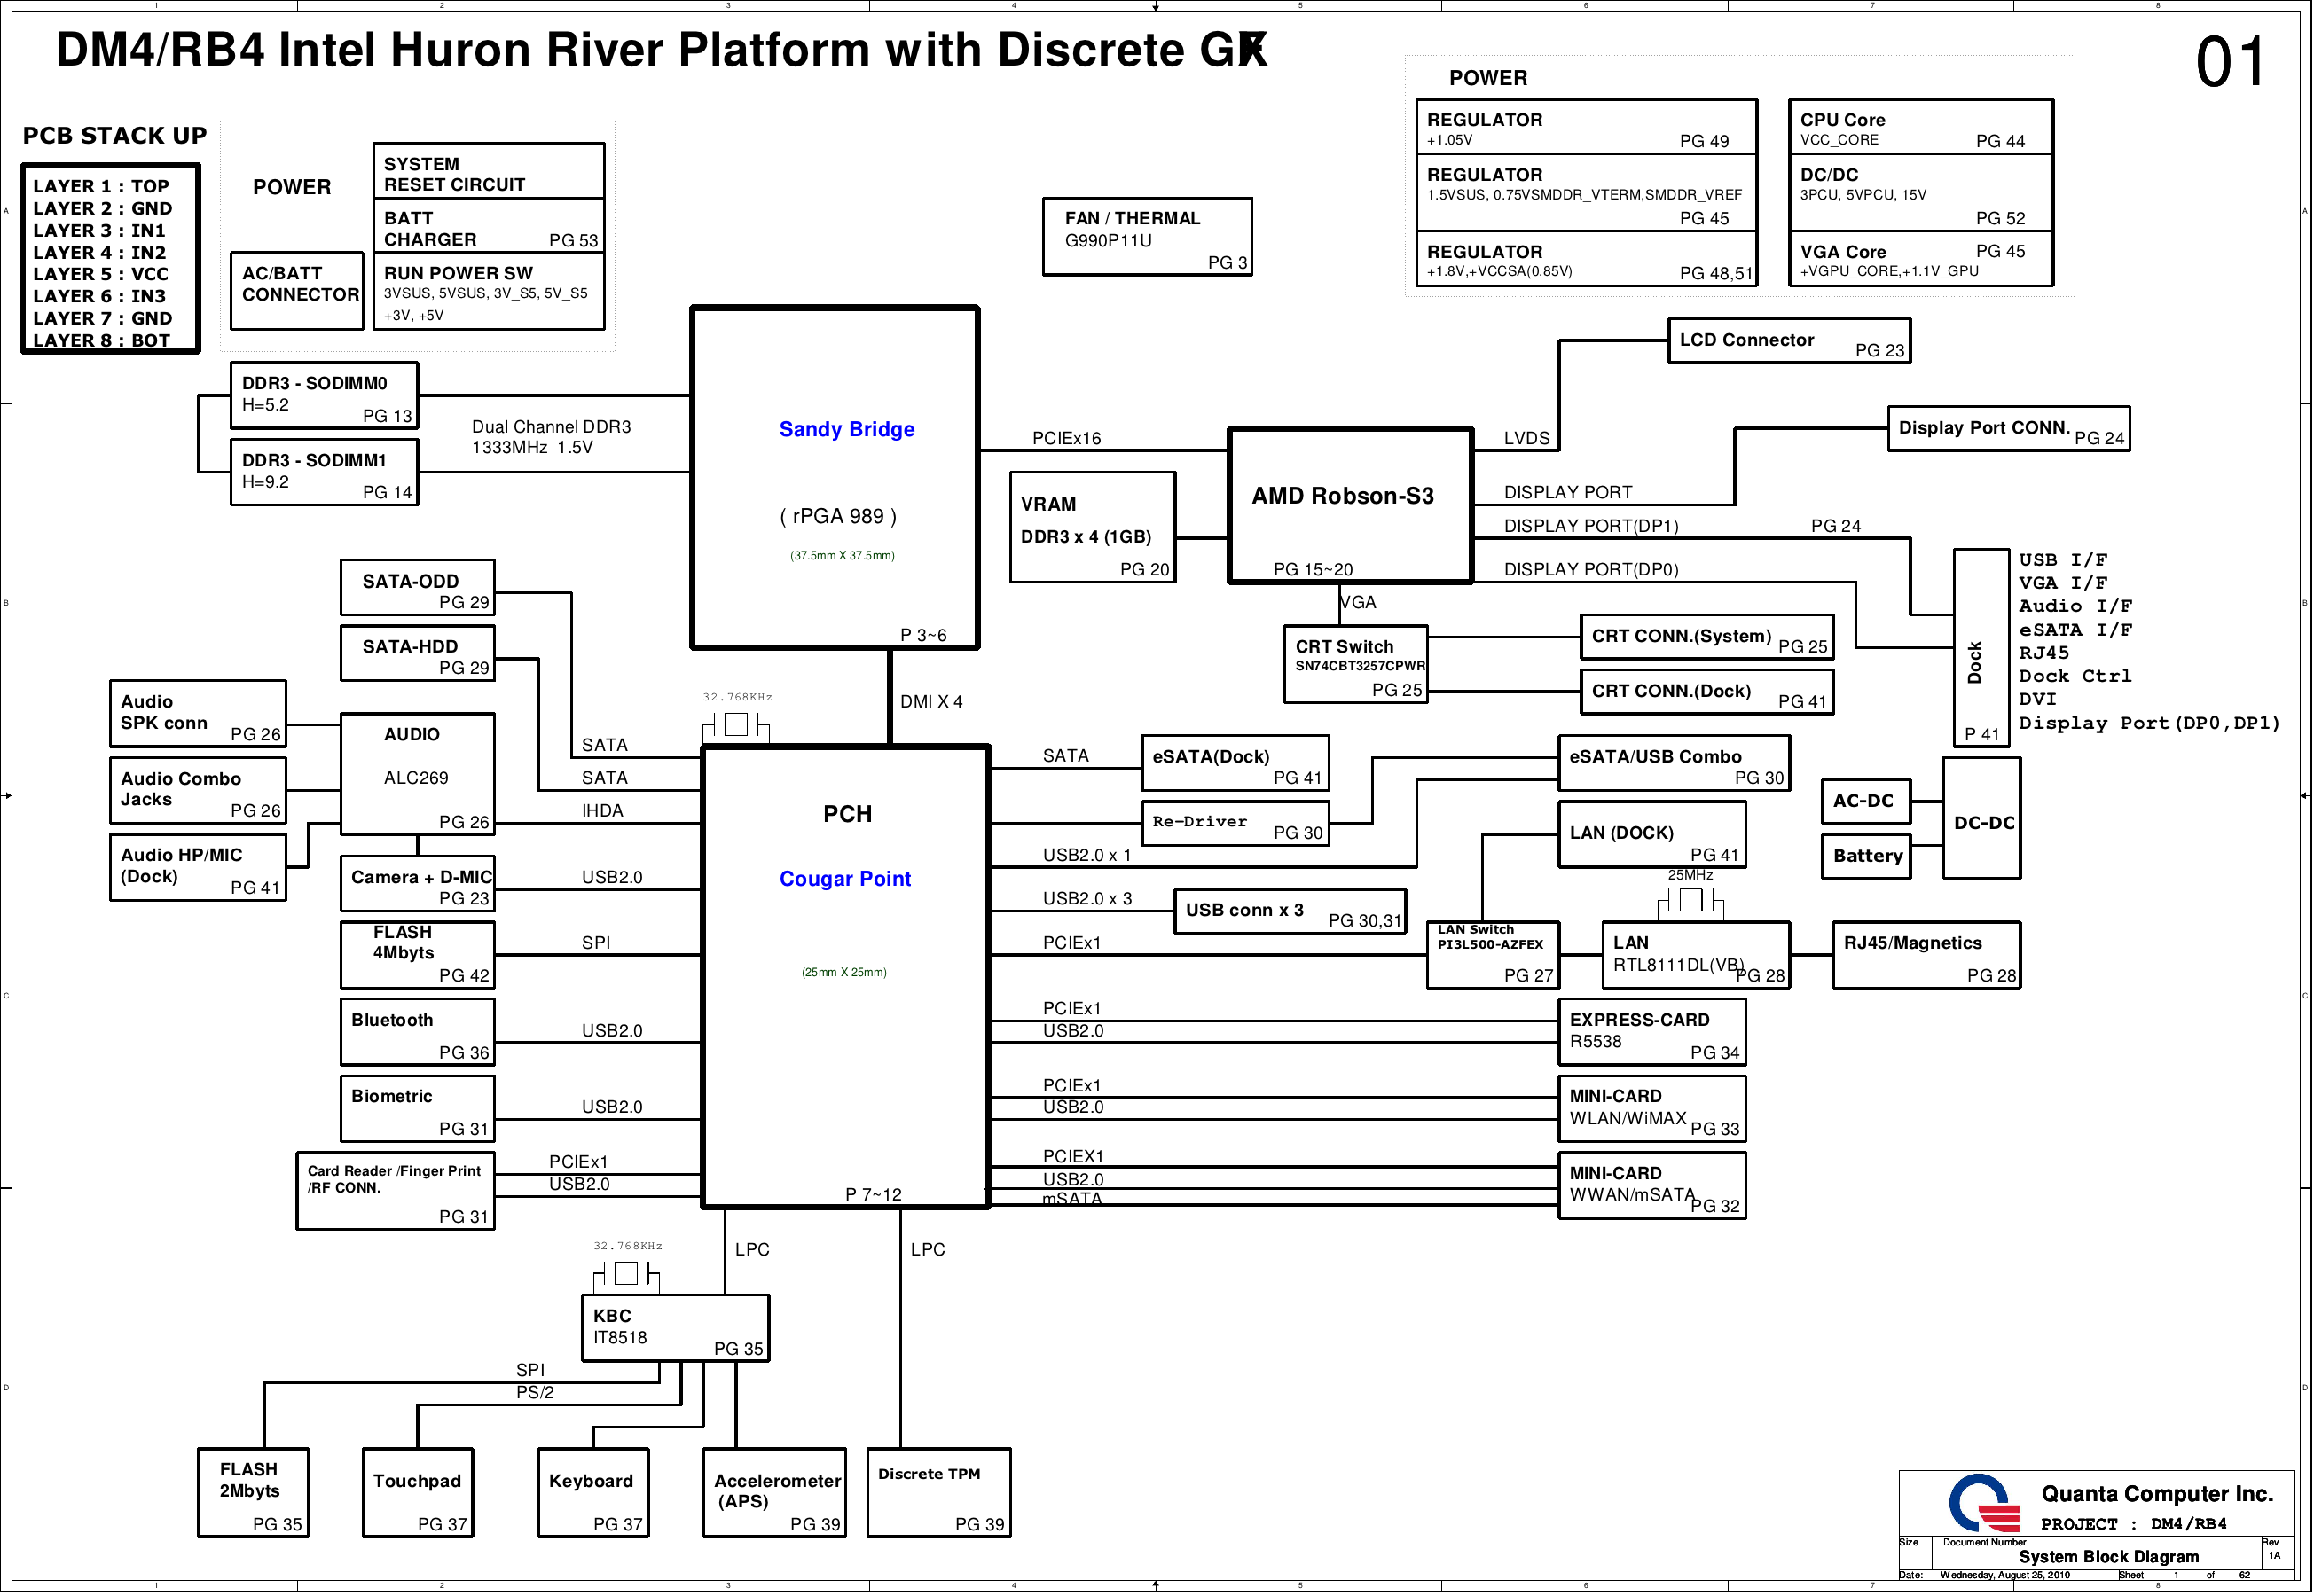Click the Touchpad block
Viewport: 2314px width, 1596px height.
tap(417, 1494)
